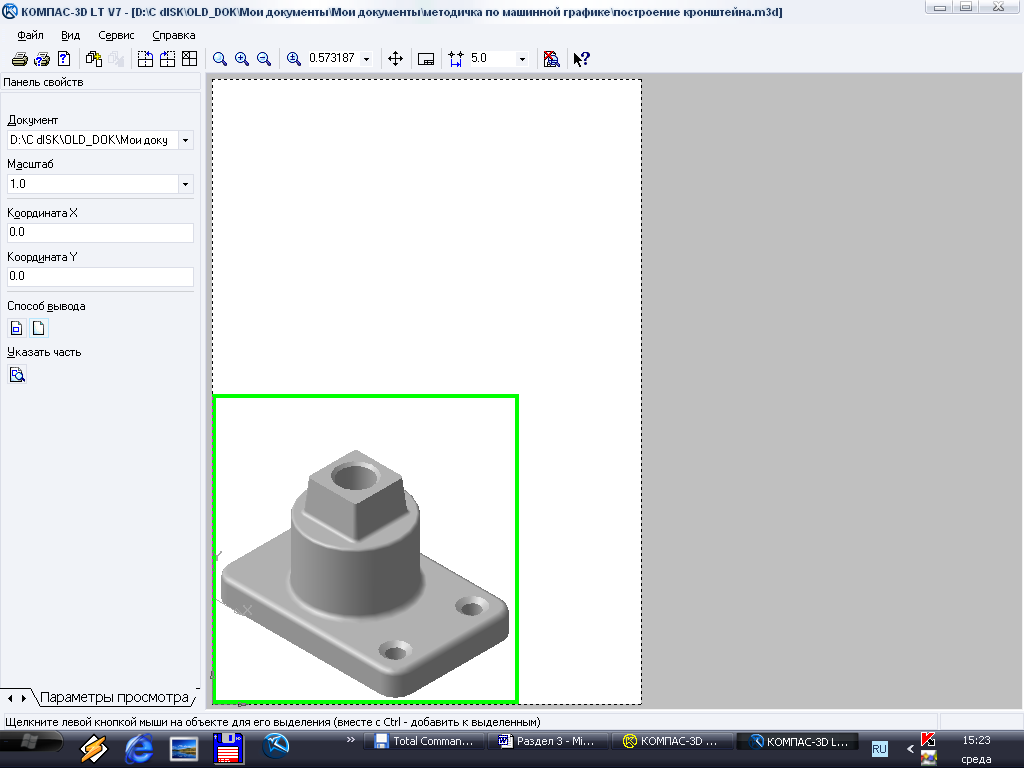
Task: Click the KOMPAS quick launch icon
Action: [x=276, y=745]
